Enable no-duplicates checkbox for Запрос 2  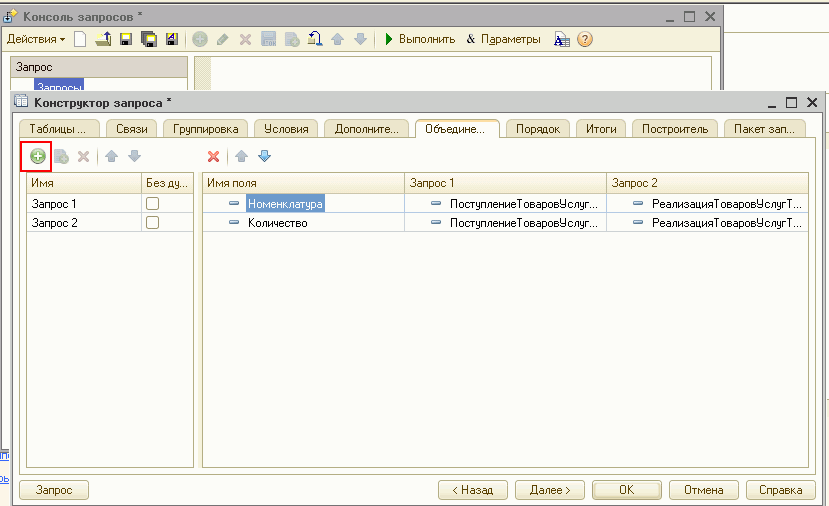153,223
